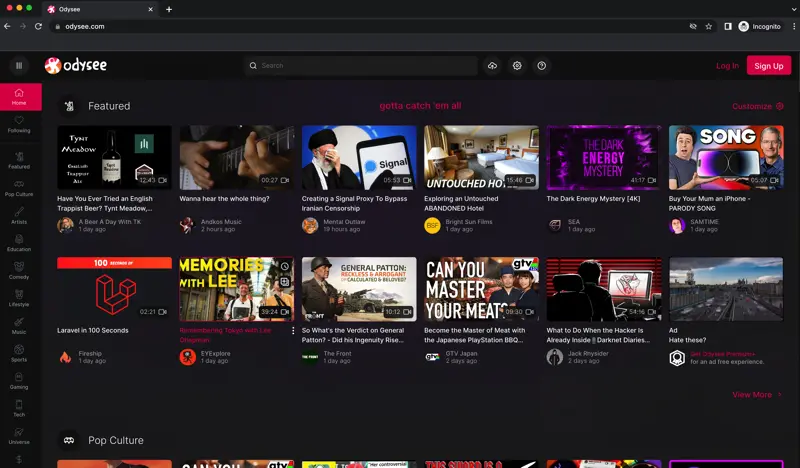The height and width of the screenshot is (468, 800).
Task: Click the Log In link
Action: [x=727, y=66]
